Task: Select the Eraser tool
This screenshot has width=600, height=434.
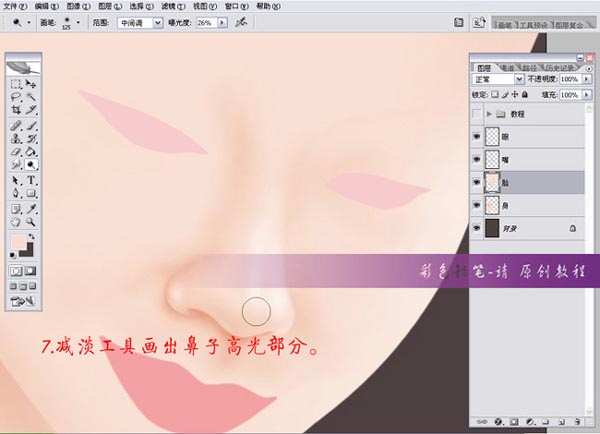Action: coord(16,152)
